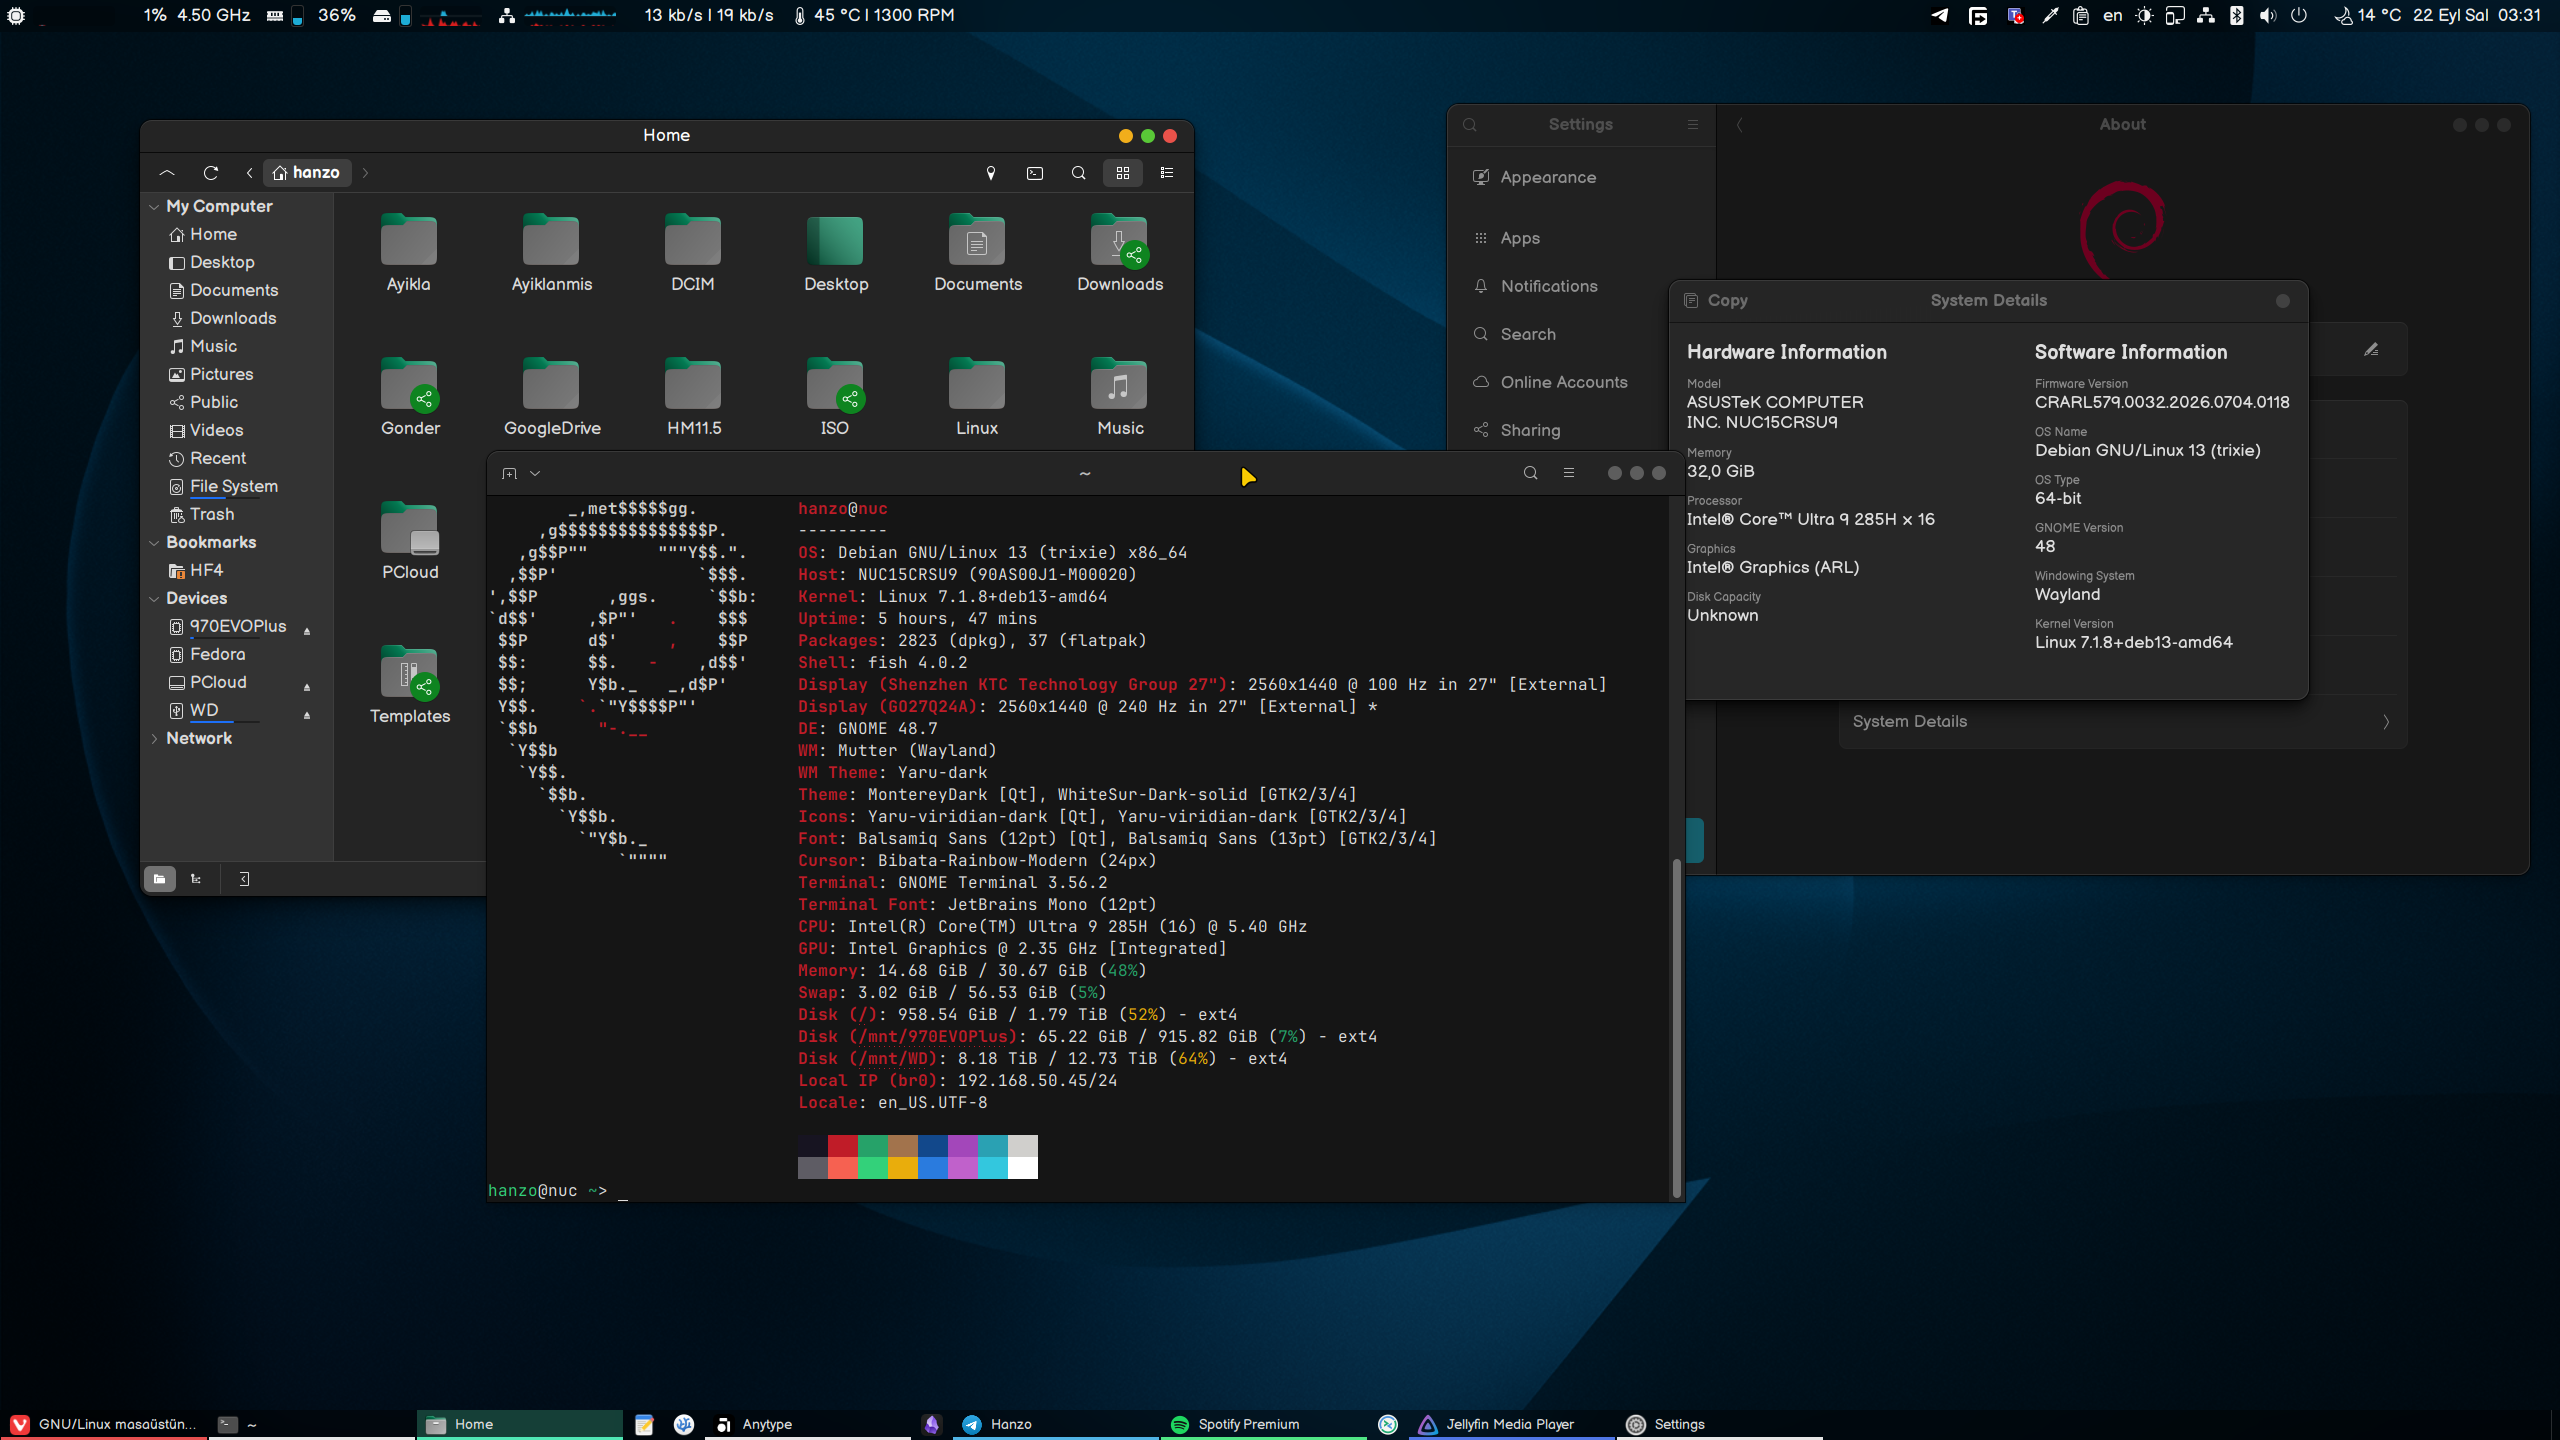The image size is (2560, 1440).
Task: Select Recent in the file manager sidebar
Action: click(217, 459)
